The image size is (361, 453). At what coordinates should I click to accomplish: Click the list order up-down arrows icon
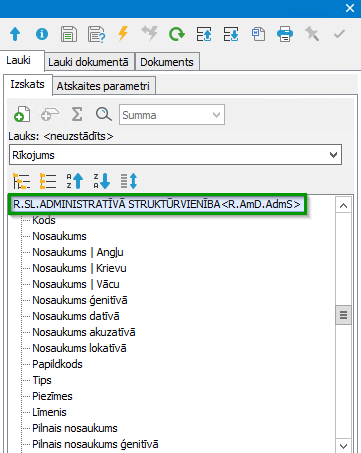click(129, 181)
